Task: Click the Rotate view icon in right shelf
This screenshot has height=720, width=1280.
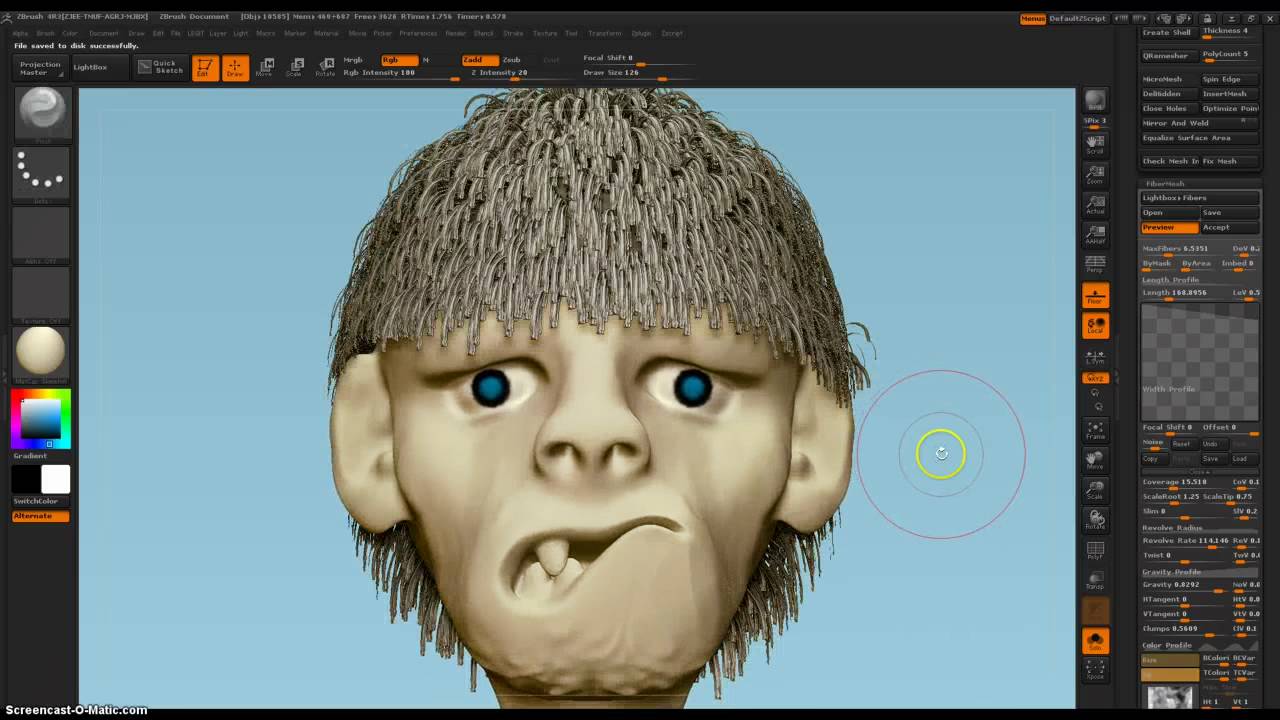Action: pos(1095,520)
